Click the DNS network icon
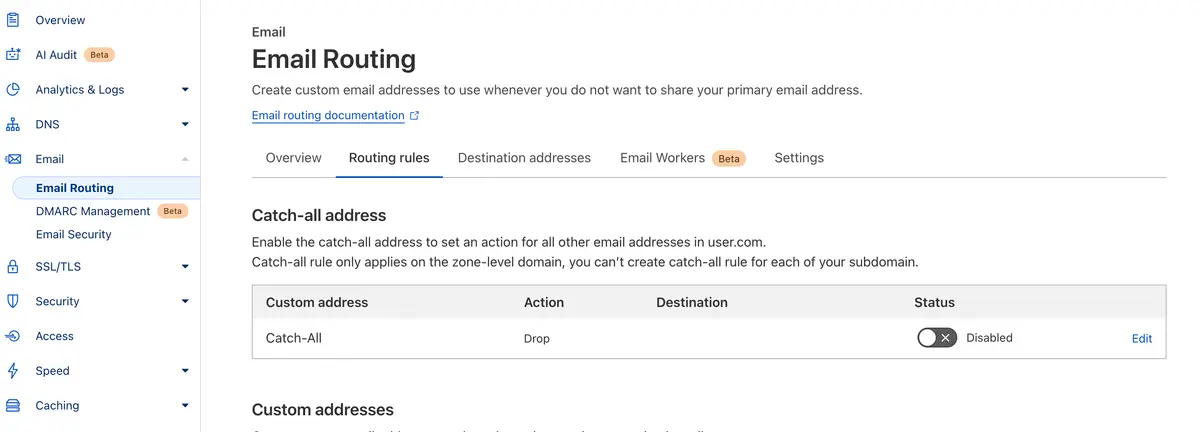Screen dimensions: 1200x432 pyautogui.click(x=13, y=124)
